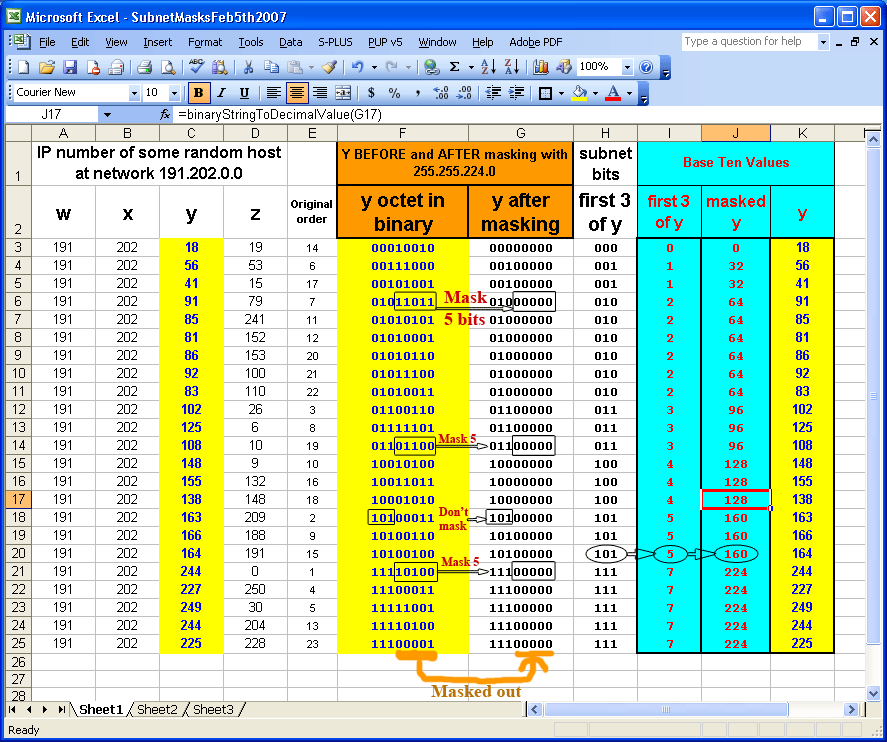Screen dimensions: 887x742
Task: Sort data ascending with Sort A-Z icon
Action: point(488,66)
